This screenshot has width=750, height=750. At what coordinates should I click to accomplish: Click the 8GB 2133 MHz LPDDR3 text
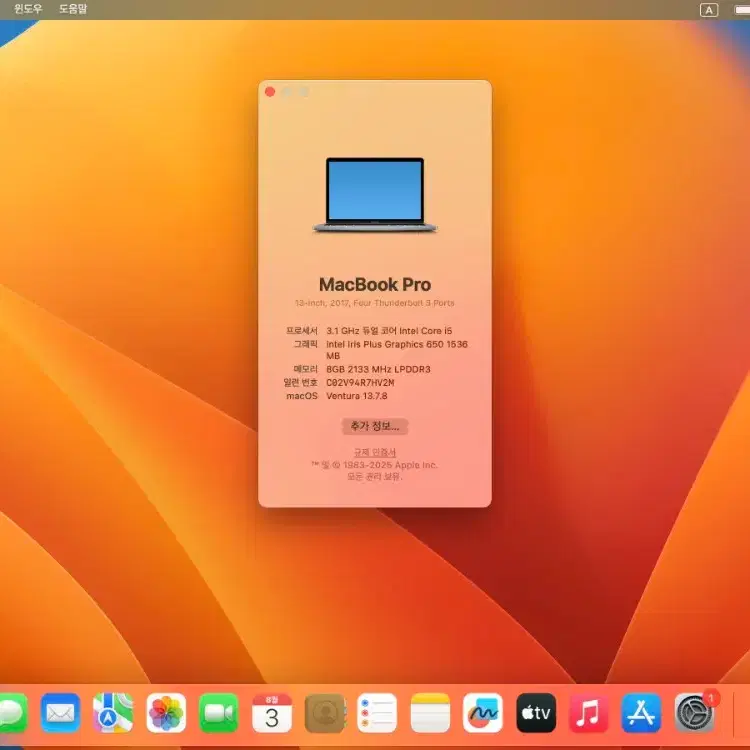[x=378, y=369]
